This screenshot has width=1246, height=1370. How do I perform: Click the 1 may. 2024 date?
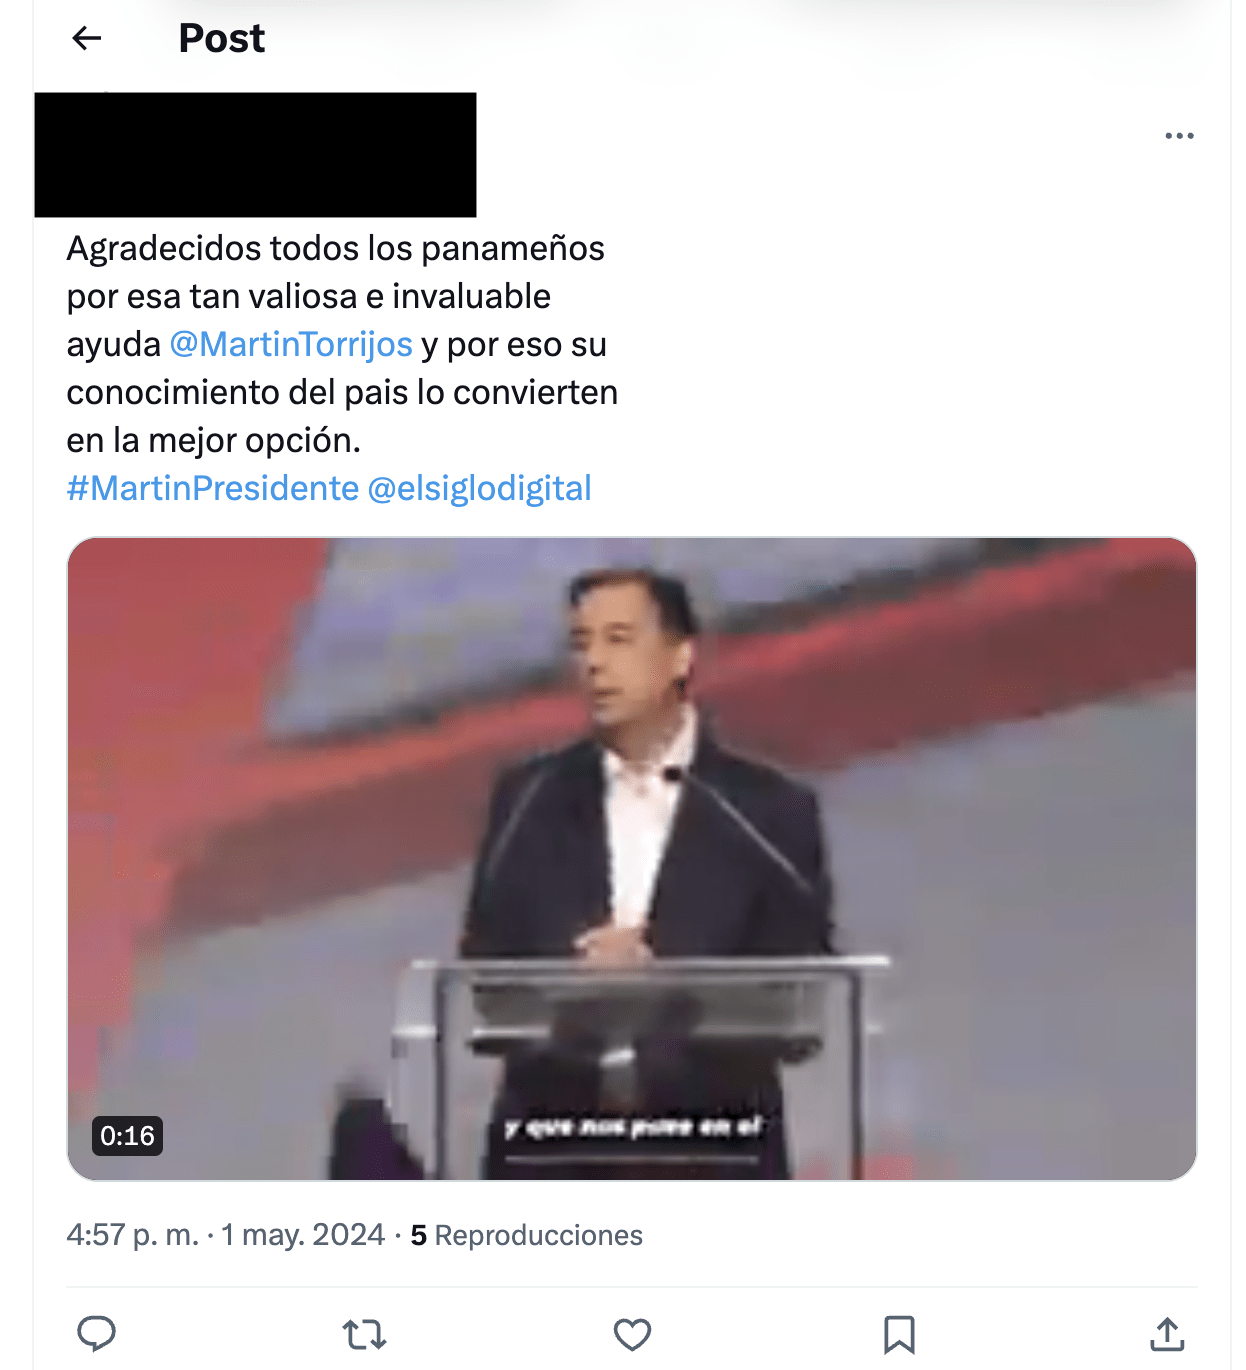303,1235
